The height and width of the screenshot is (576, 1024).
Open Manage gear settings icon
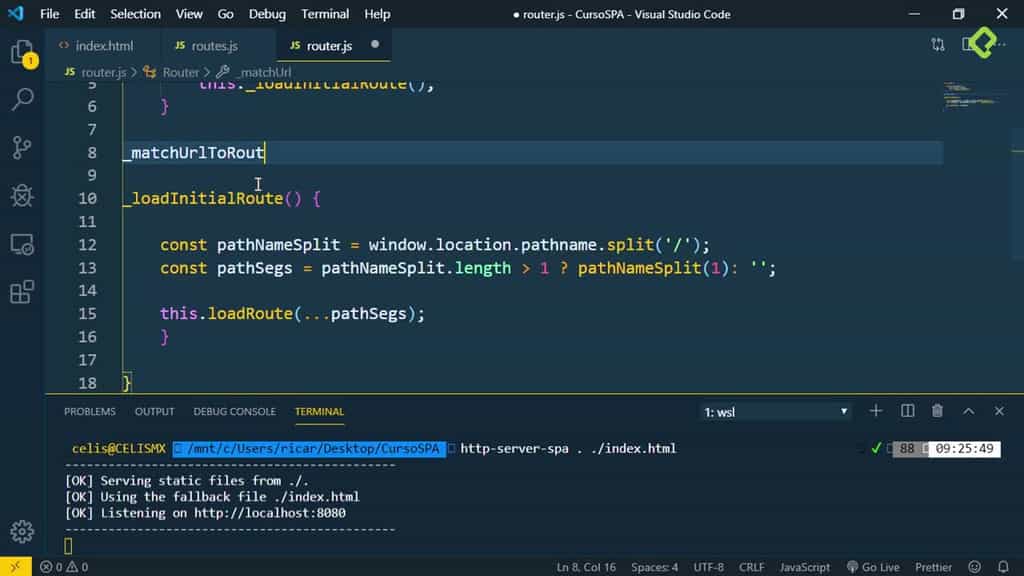click(22, 532)
